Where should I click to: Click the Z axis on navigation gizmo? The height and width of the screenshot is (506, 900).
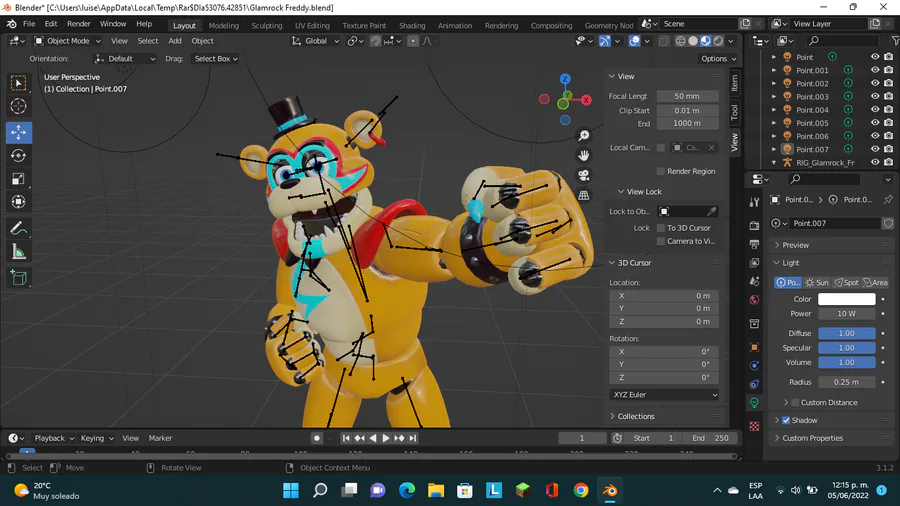point(565,79)
